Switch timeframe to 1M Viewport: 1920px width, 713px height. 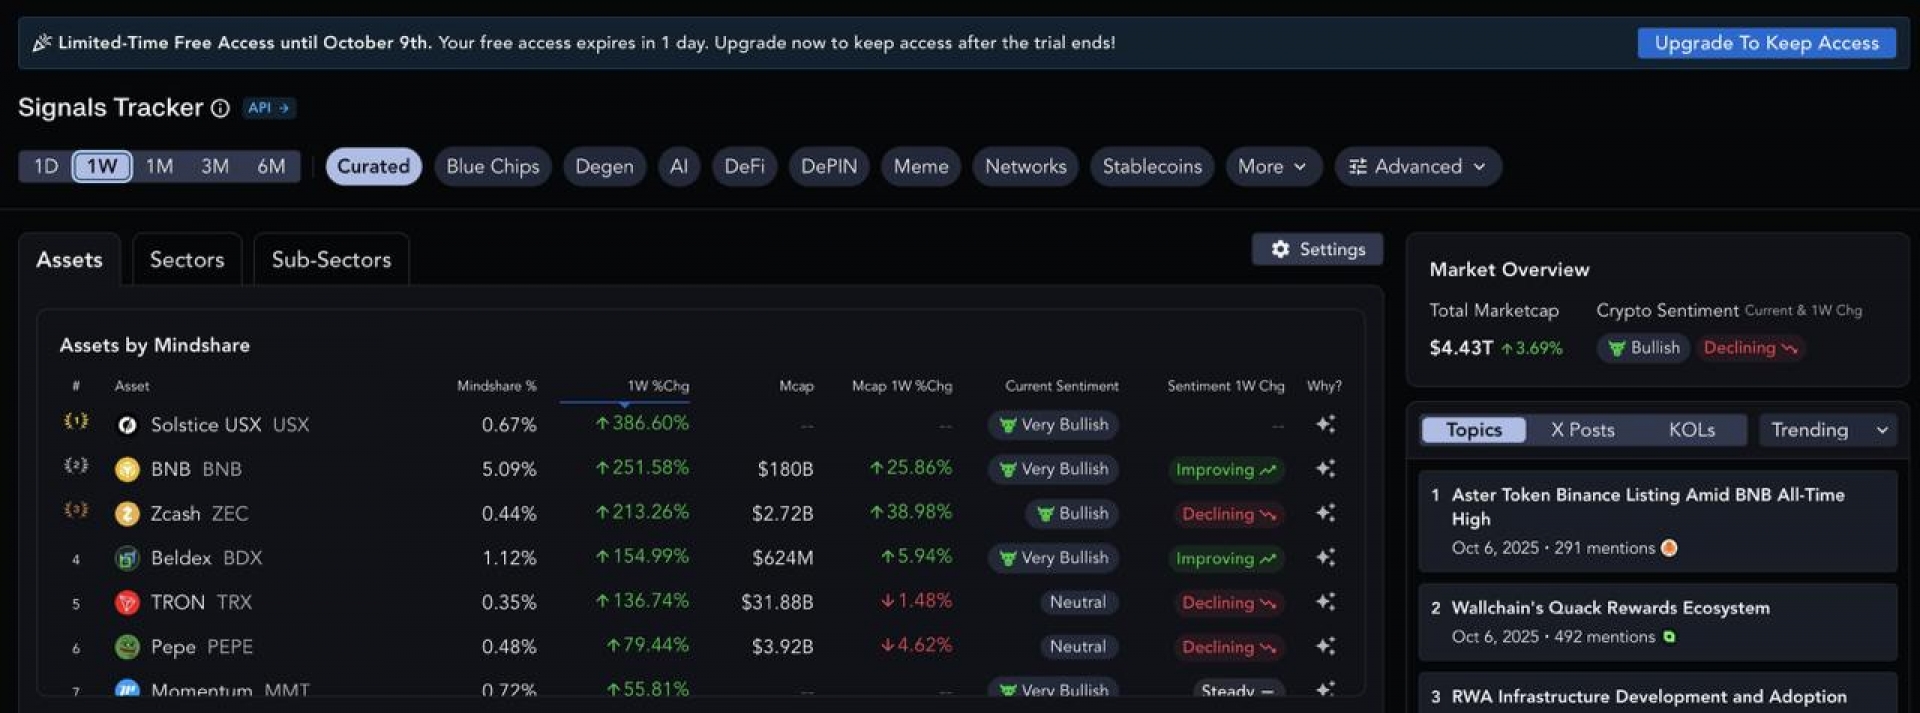point(159,167)
